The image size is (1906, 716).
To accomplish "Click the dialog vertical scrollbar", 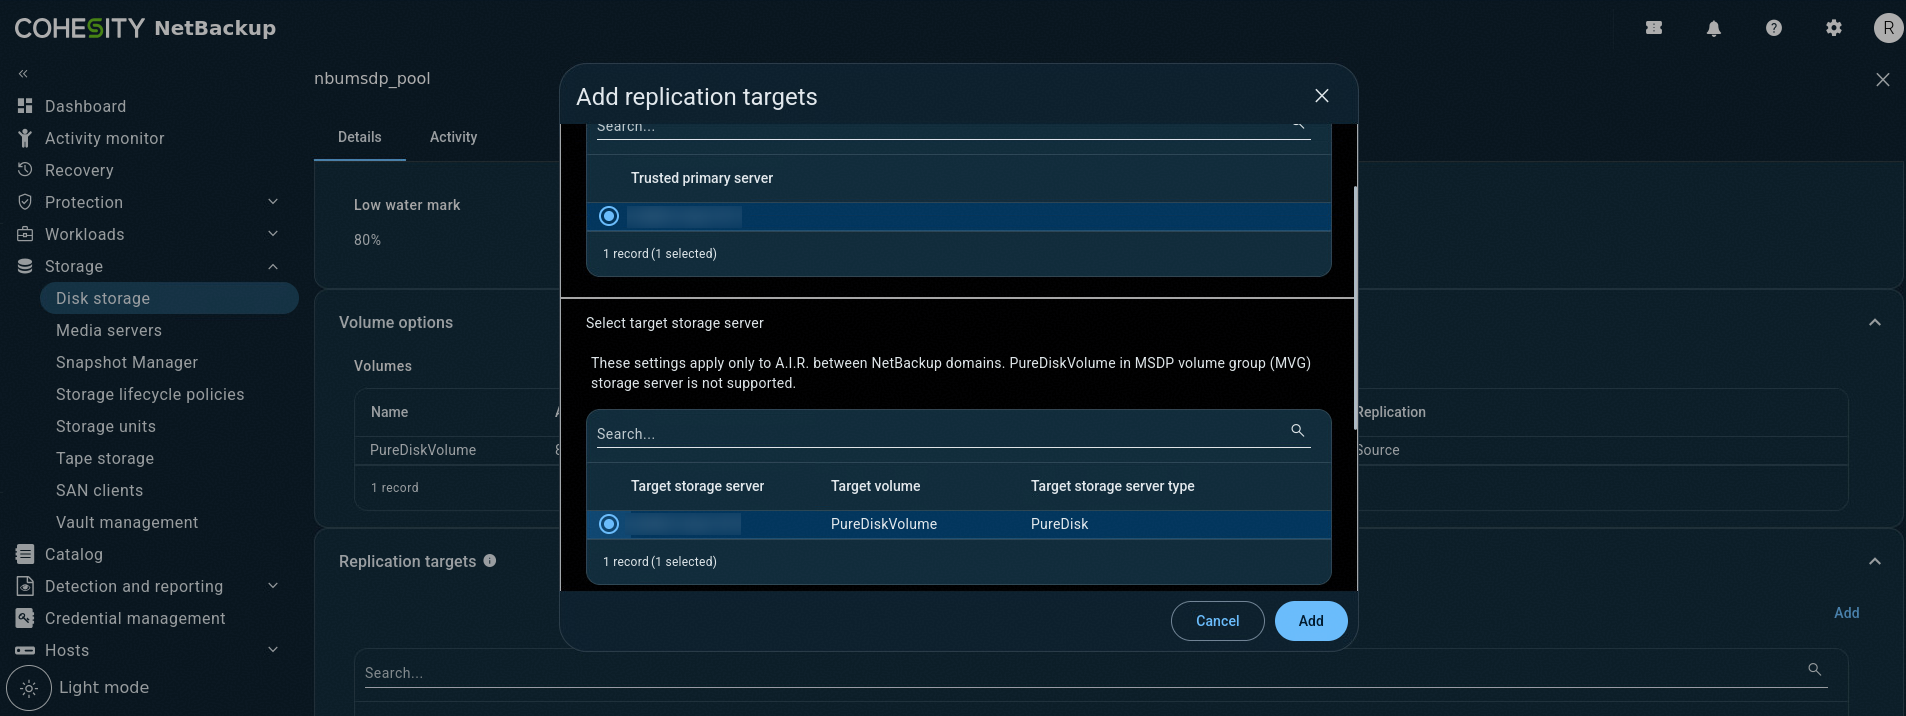I will [x=1355, y=308].
